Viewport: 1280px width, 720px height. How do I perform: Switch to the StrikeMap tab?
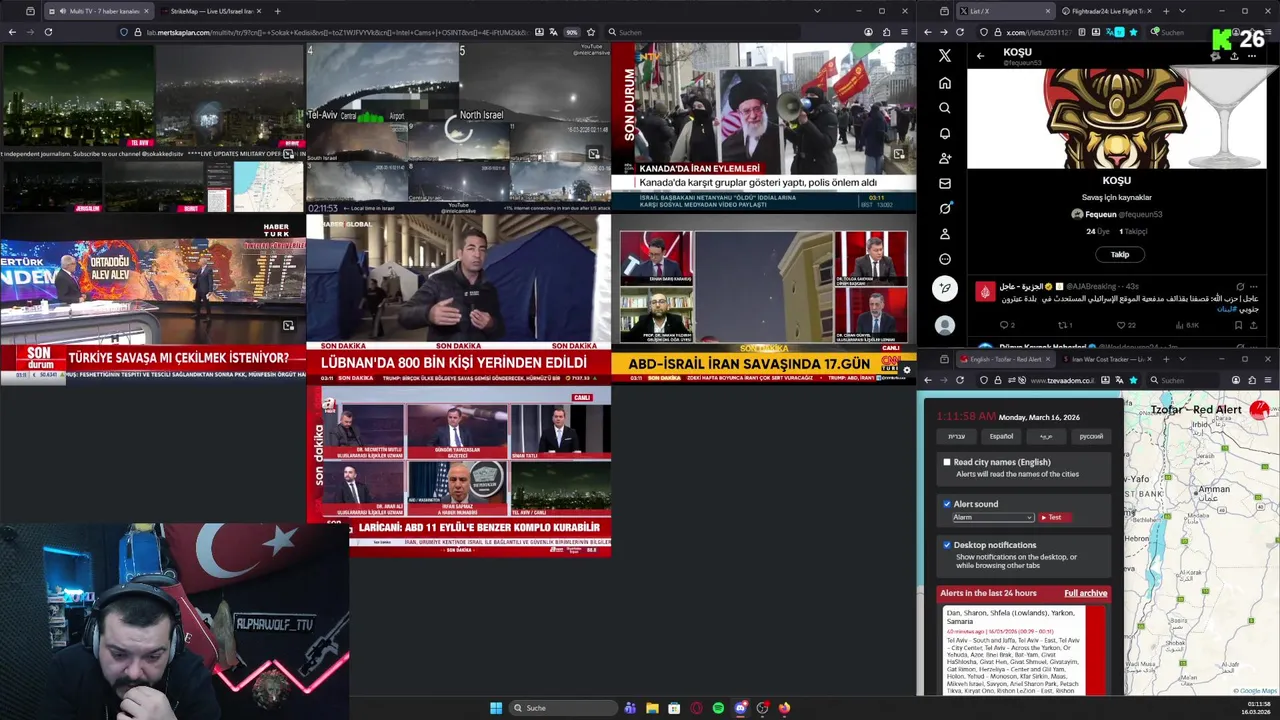211,11
